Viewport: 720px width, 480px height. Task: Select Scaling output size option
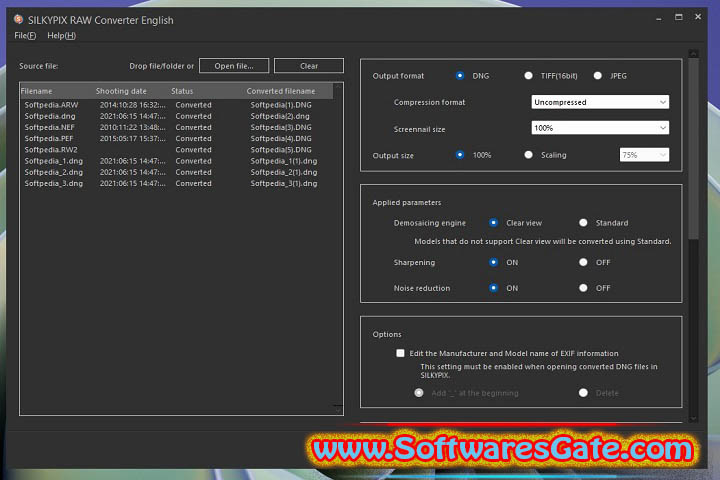coord(529,155)
